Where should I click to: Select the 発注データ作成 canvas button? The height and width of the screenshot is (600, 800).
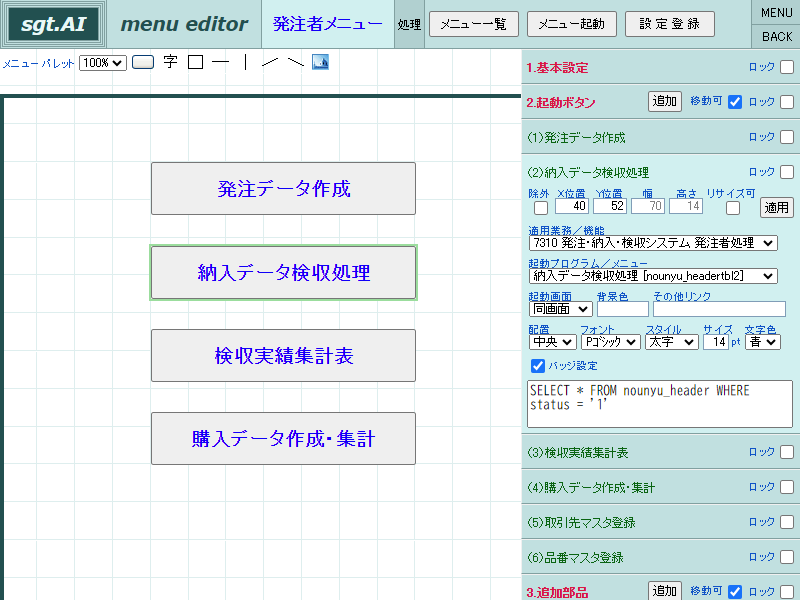[x=283, y=189]
